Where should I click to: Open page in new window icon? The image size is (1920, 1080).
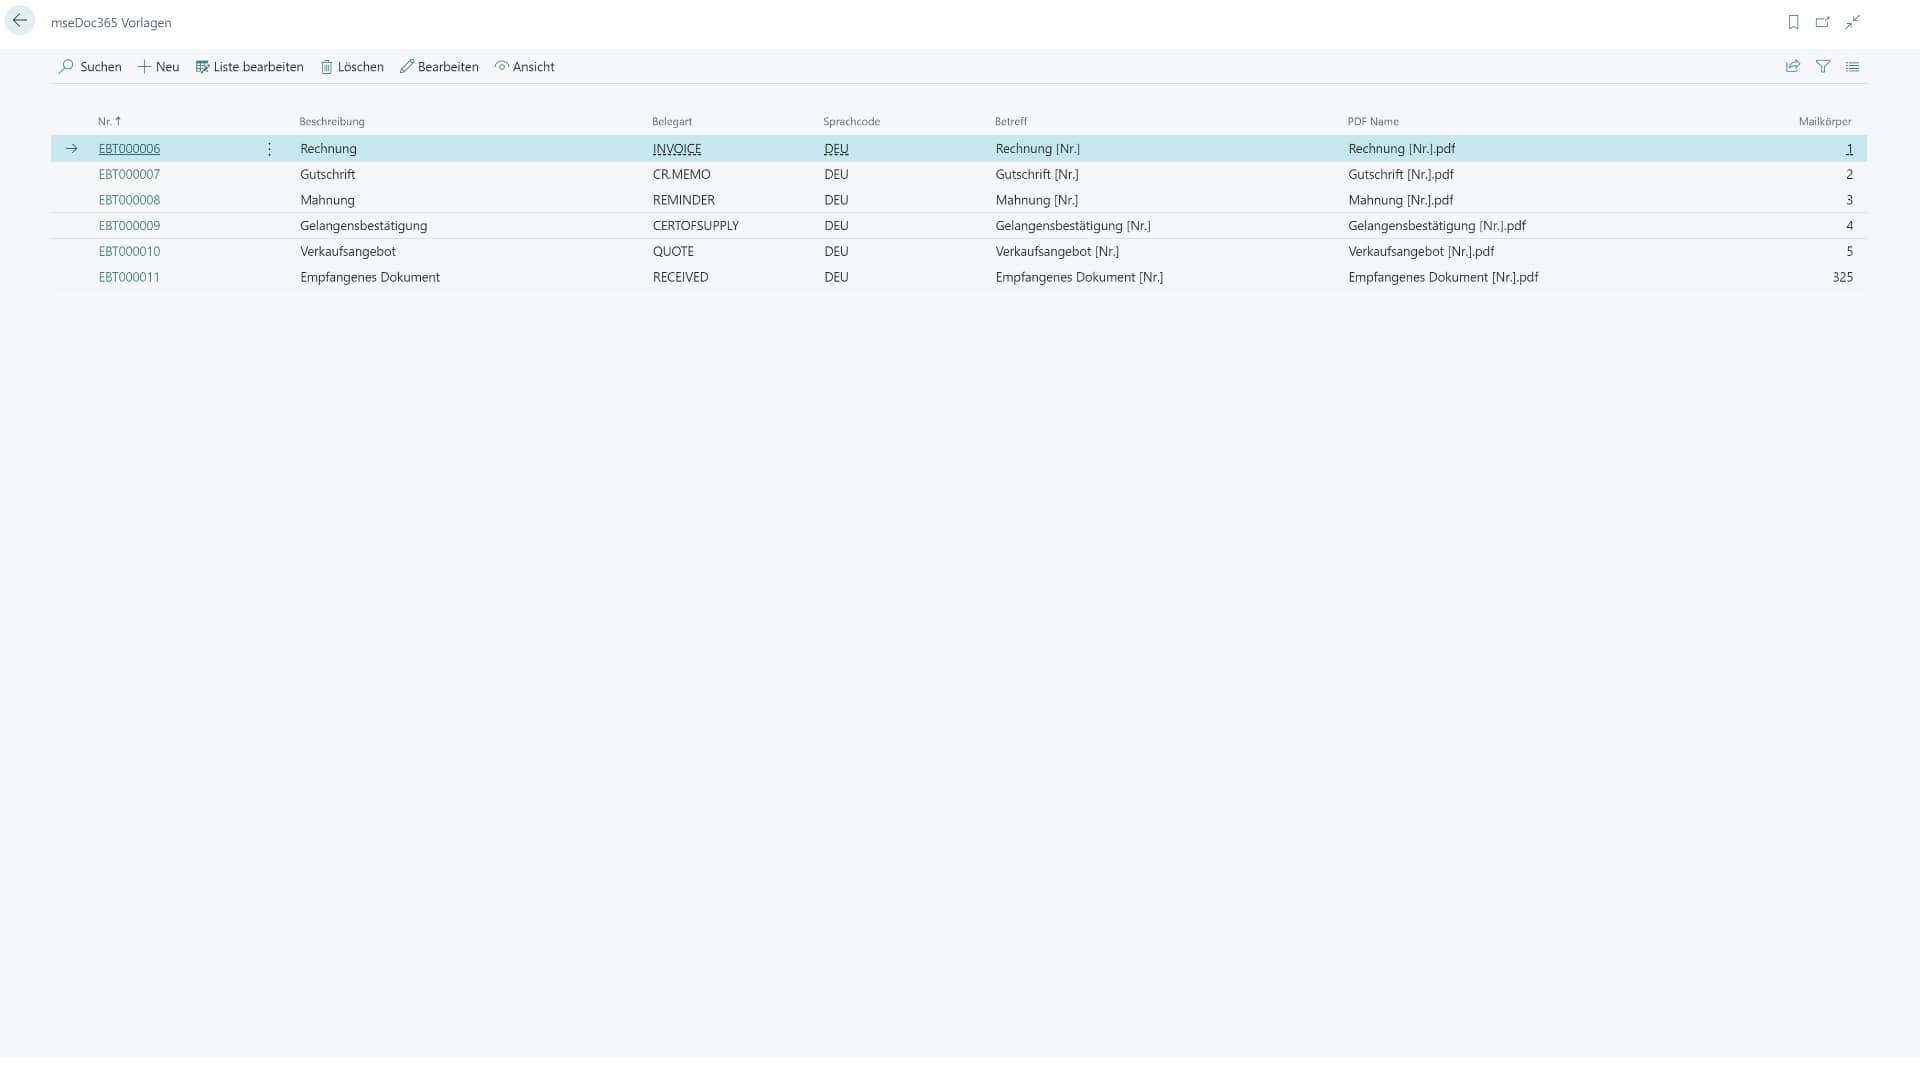pos(1823,22)
